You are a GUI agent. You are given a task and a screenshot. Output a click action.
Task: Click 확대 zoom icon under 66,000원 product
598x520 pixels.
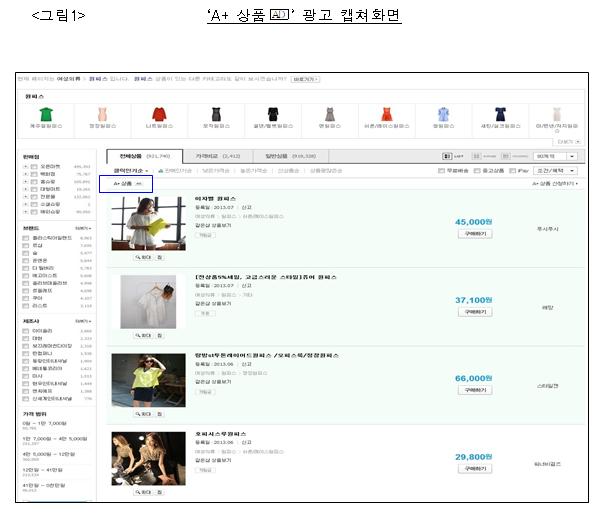[x=143, y=414]
